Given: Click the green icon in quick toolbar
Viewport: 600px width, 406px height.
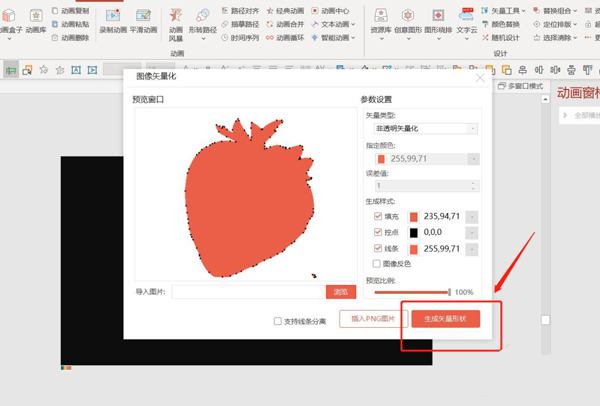Looking at the screenshot, I should pyautogui.click(x=11, y=70).
